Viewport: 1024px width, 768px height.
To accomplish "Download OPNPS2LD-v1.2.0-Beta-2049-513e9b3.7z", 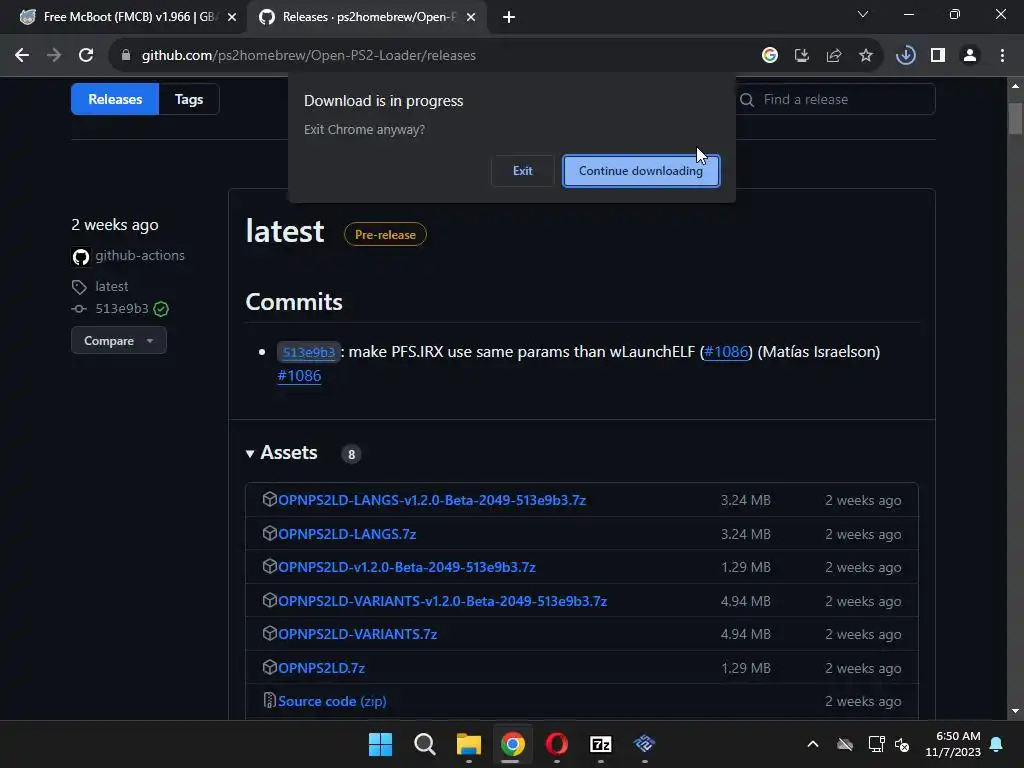I will [407, 568].
